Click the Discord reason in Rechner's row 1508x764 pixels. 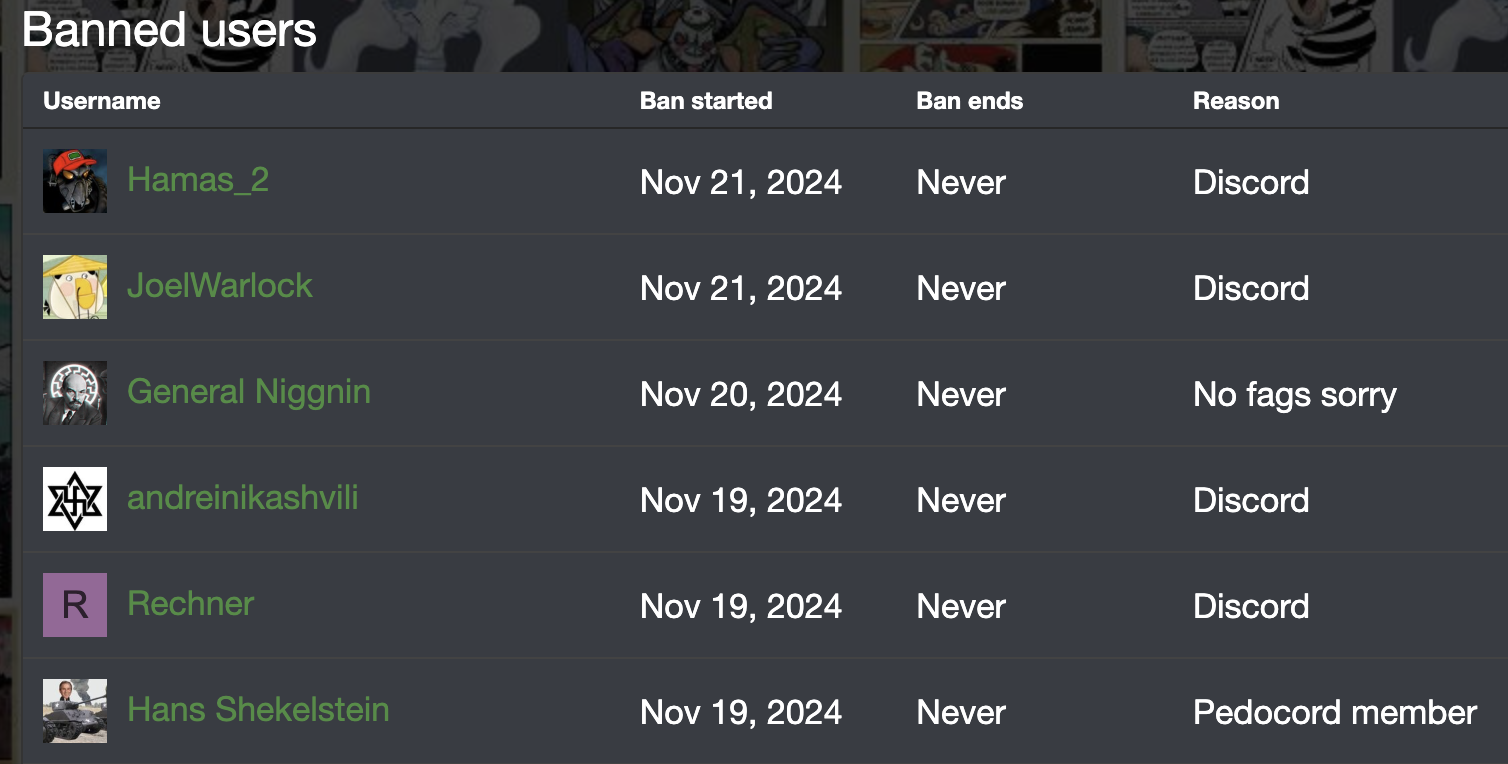[x=1251, y=606]
